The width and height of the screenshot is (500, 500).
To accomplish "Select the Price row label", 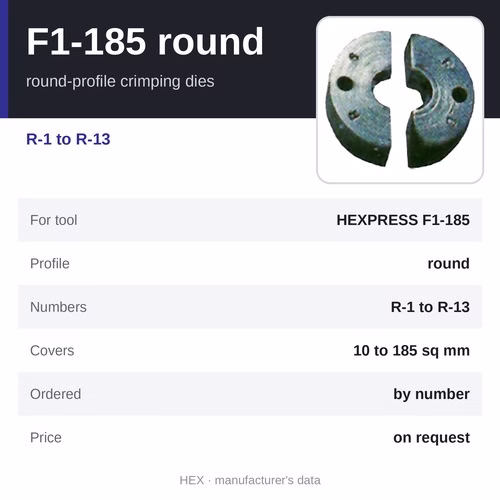I will (x=46, y=438).
